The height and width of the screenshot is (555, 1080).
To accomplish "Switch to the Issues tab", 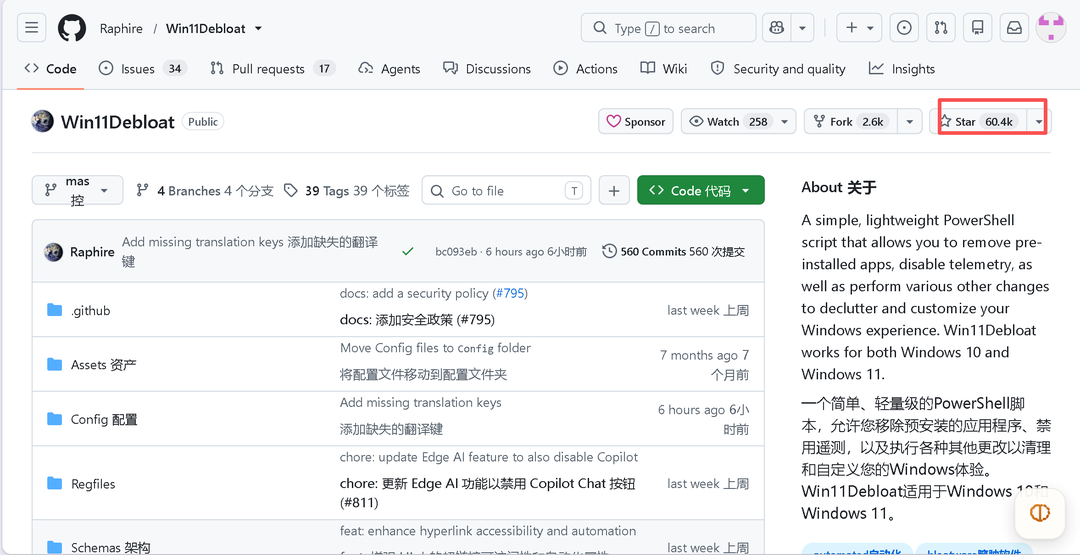I will point(143,69).
